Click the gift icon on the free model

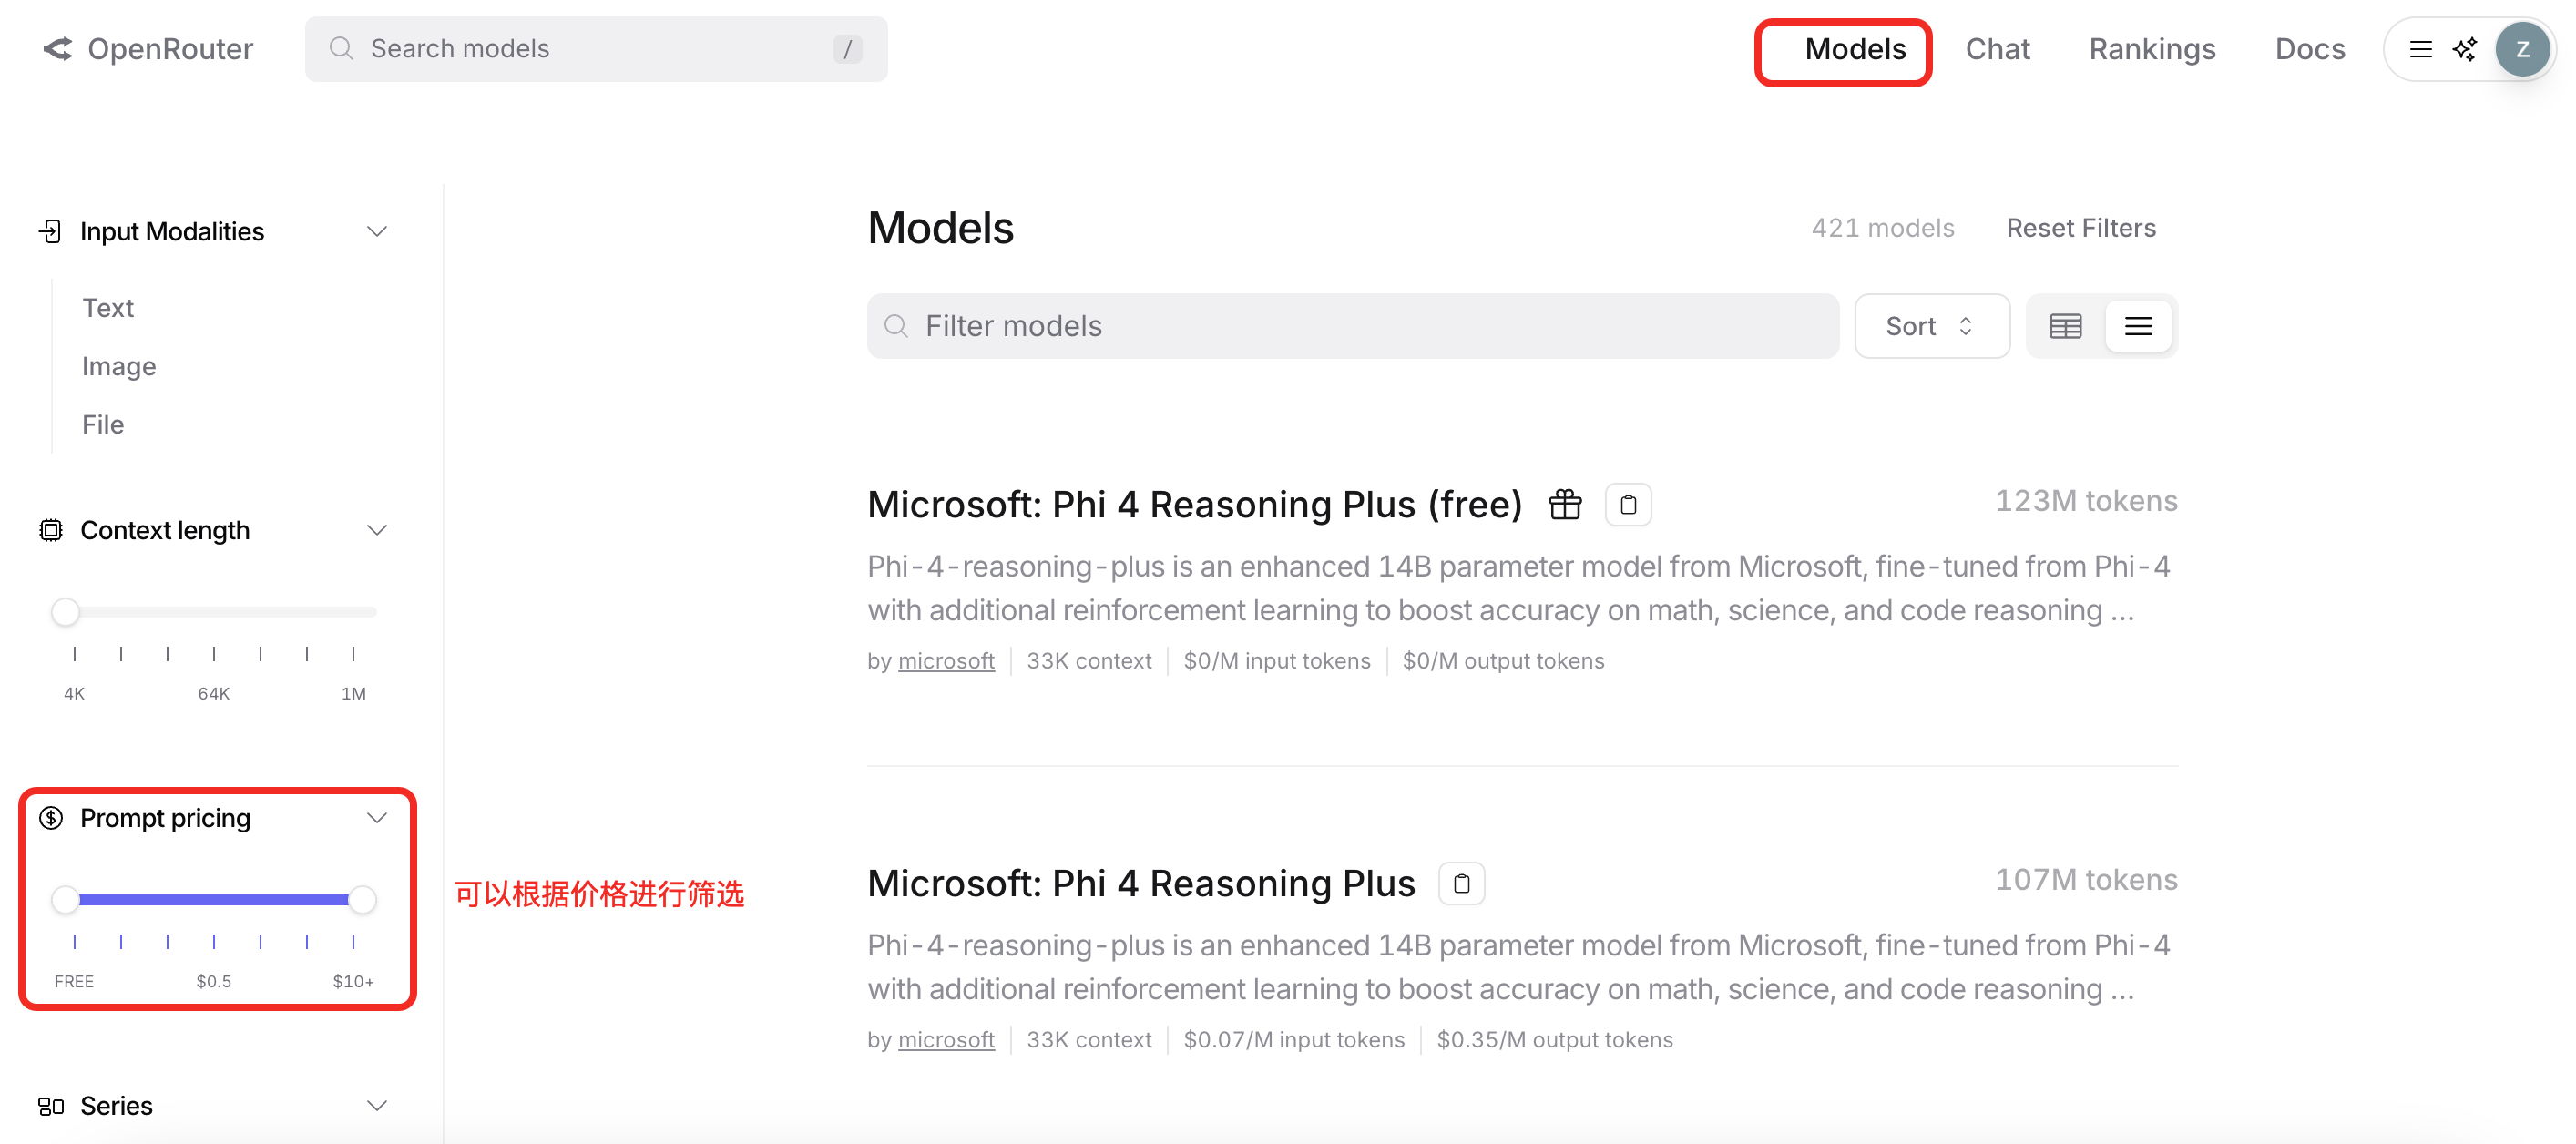pos(1564,505)
